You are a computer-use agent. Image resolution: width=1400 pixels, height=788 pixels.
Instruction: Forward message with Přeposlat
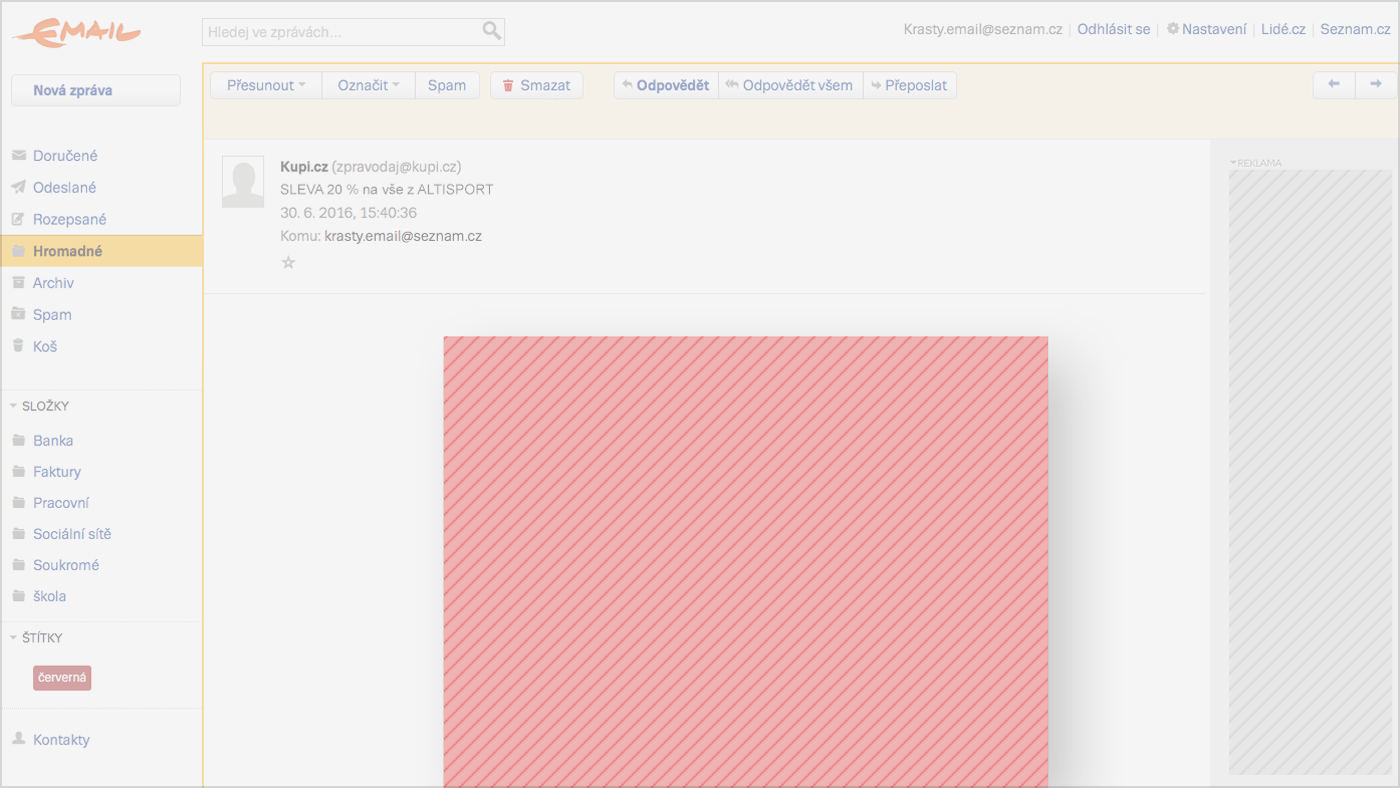(909, 85)
